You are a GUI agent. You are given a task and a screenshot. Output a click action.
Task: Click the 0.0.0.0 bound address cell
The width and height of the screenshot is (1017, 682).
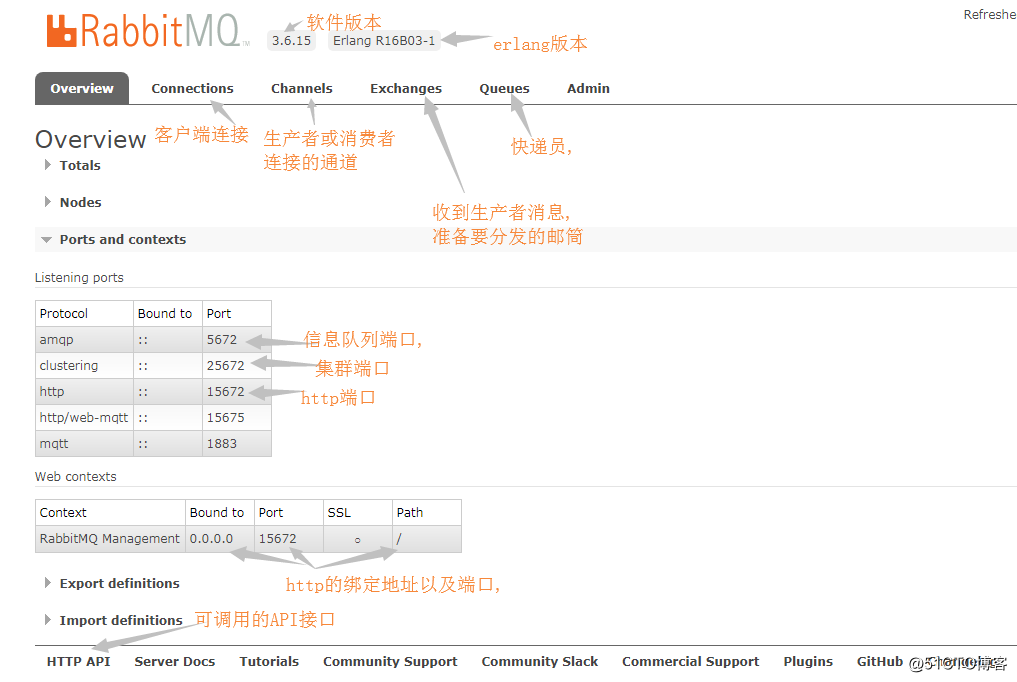220,539
